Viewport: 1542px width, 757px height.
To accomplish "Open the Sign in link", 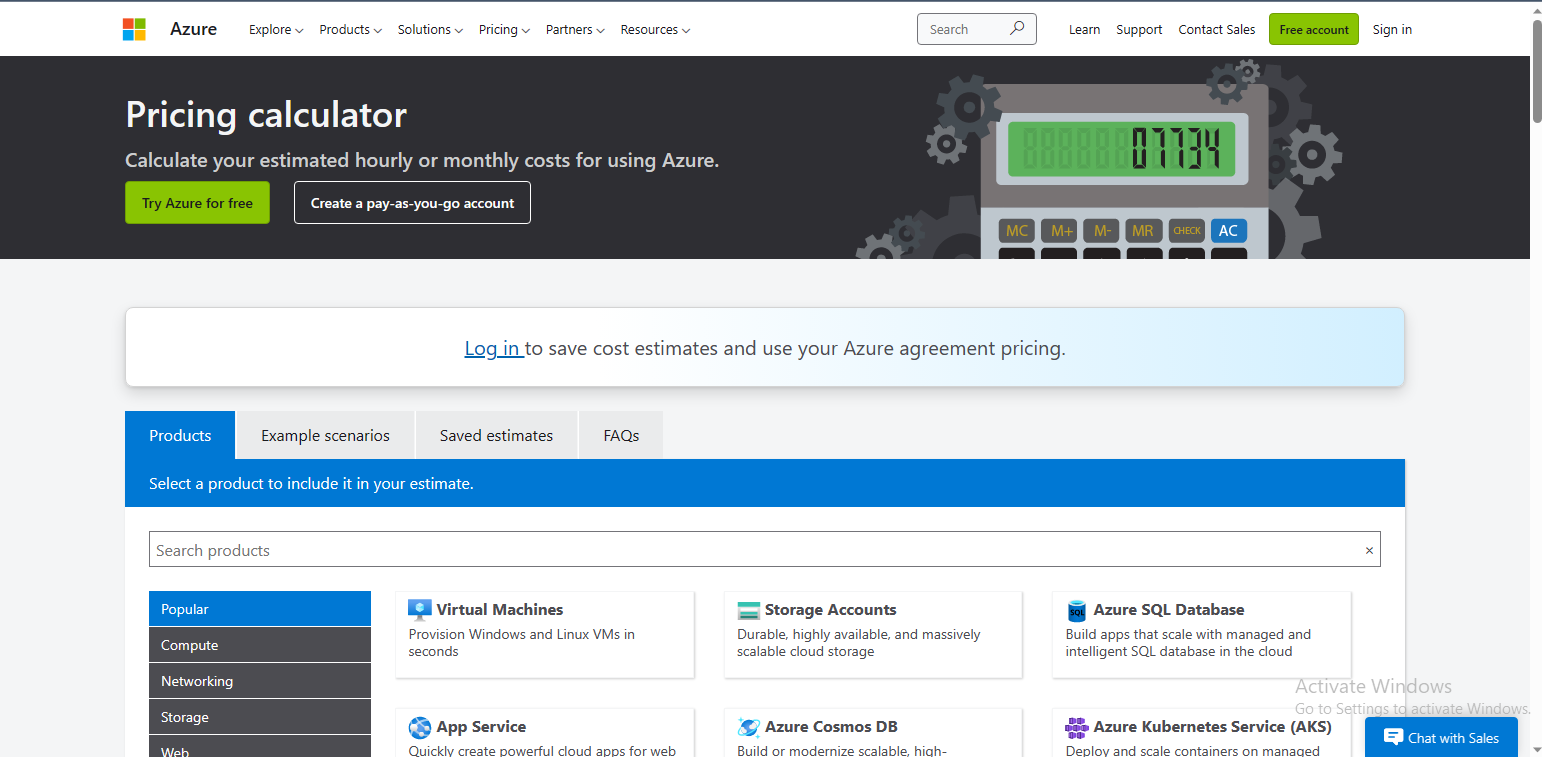I will [1392, 29].
